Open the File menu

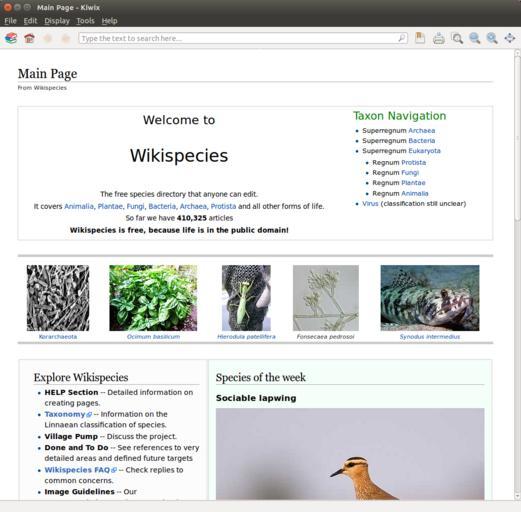coord(10,21)
